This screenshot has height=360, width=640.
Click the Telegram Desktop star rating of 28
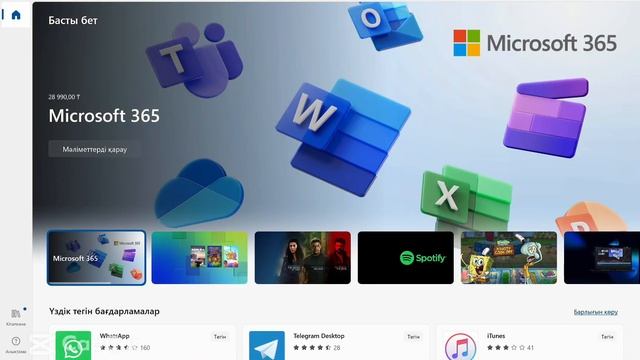[317, 348]
